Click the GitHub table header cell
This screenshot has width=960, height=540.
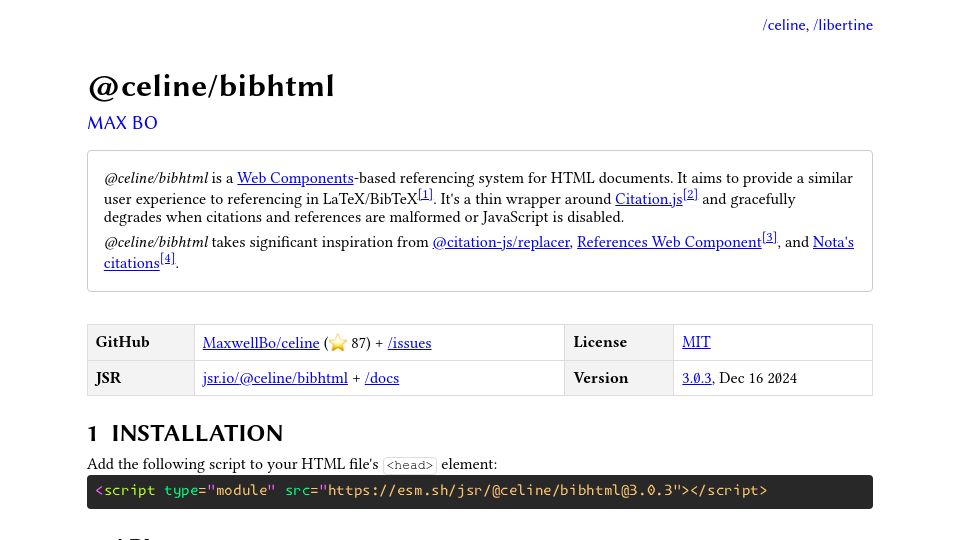pyautogui.click(x=141, y=342)
